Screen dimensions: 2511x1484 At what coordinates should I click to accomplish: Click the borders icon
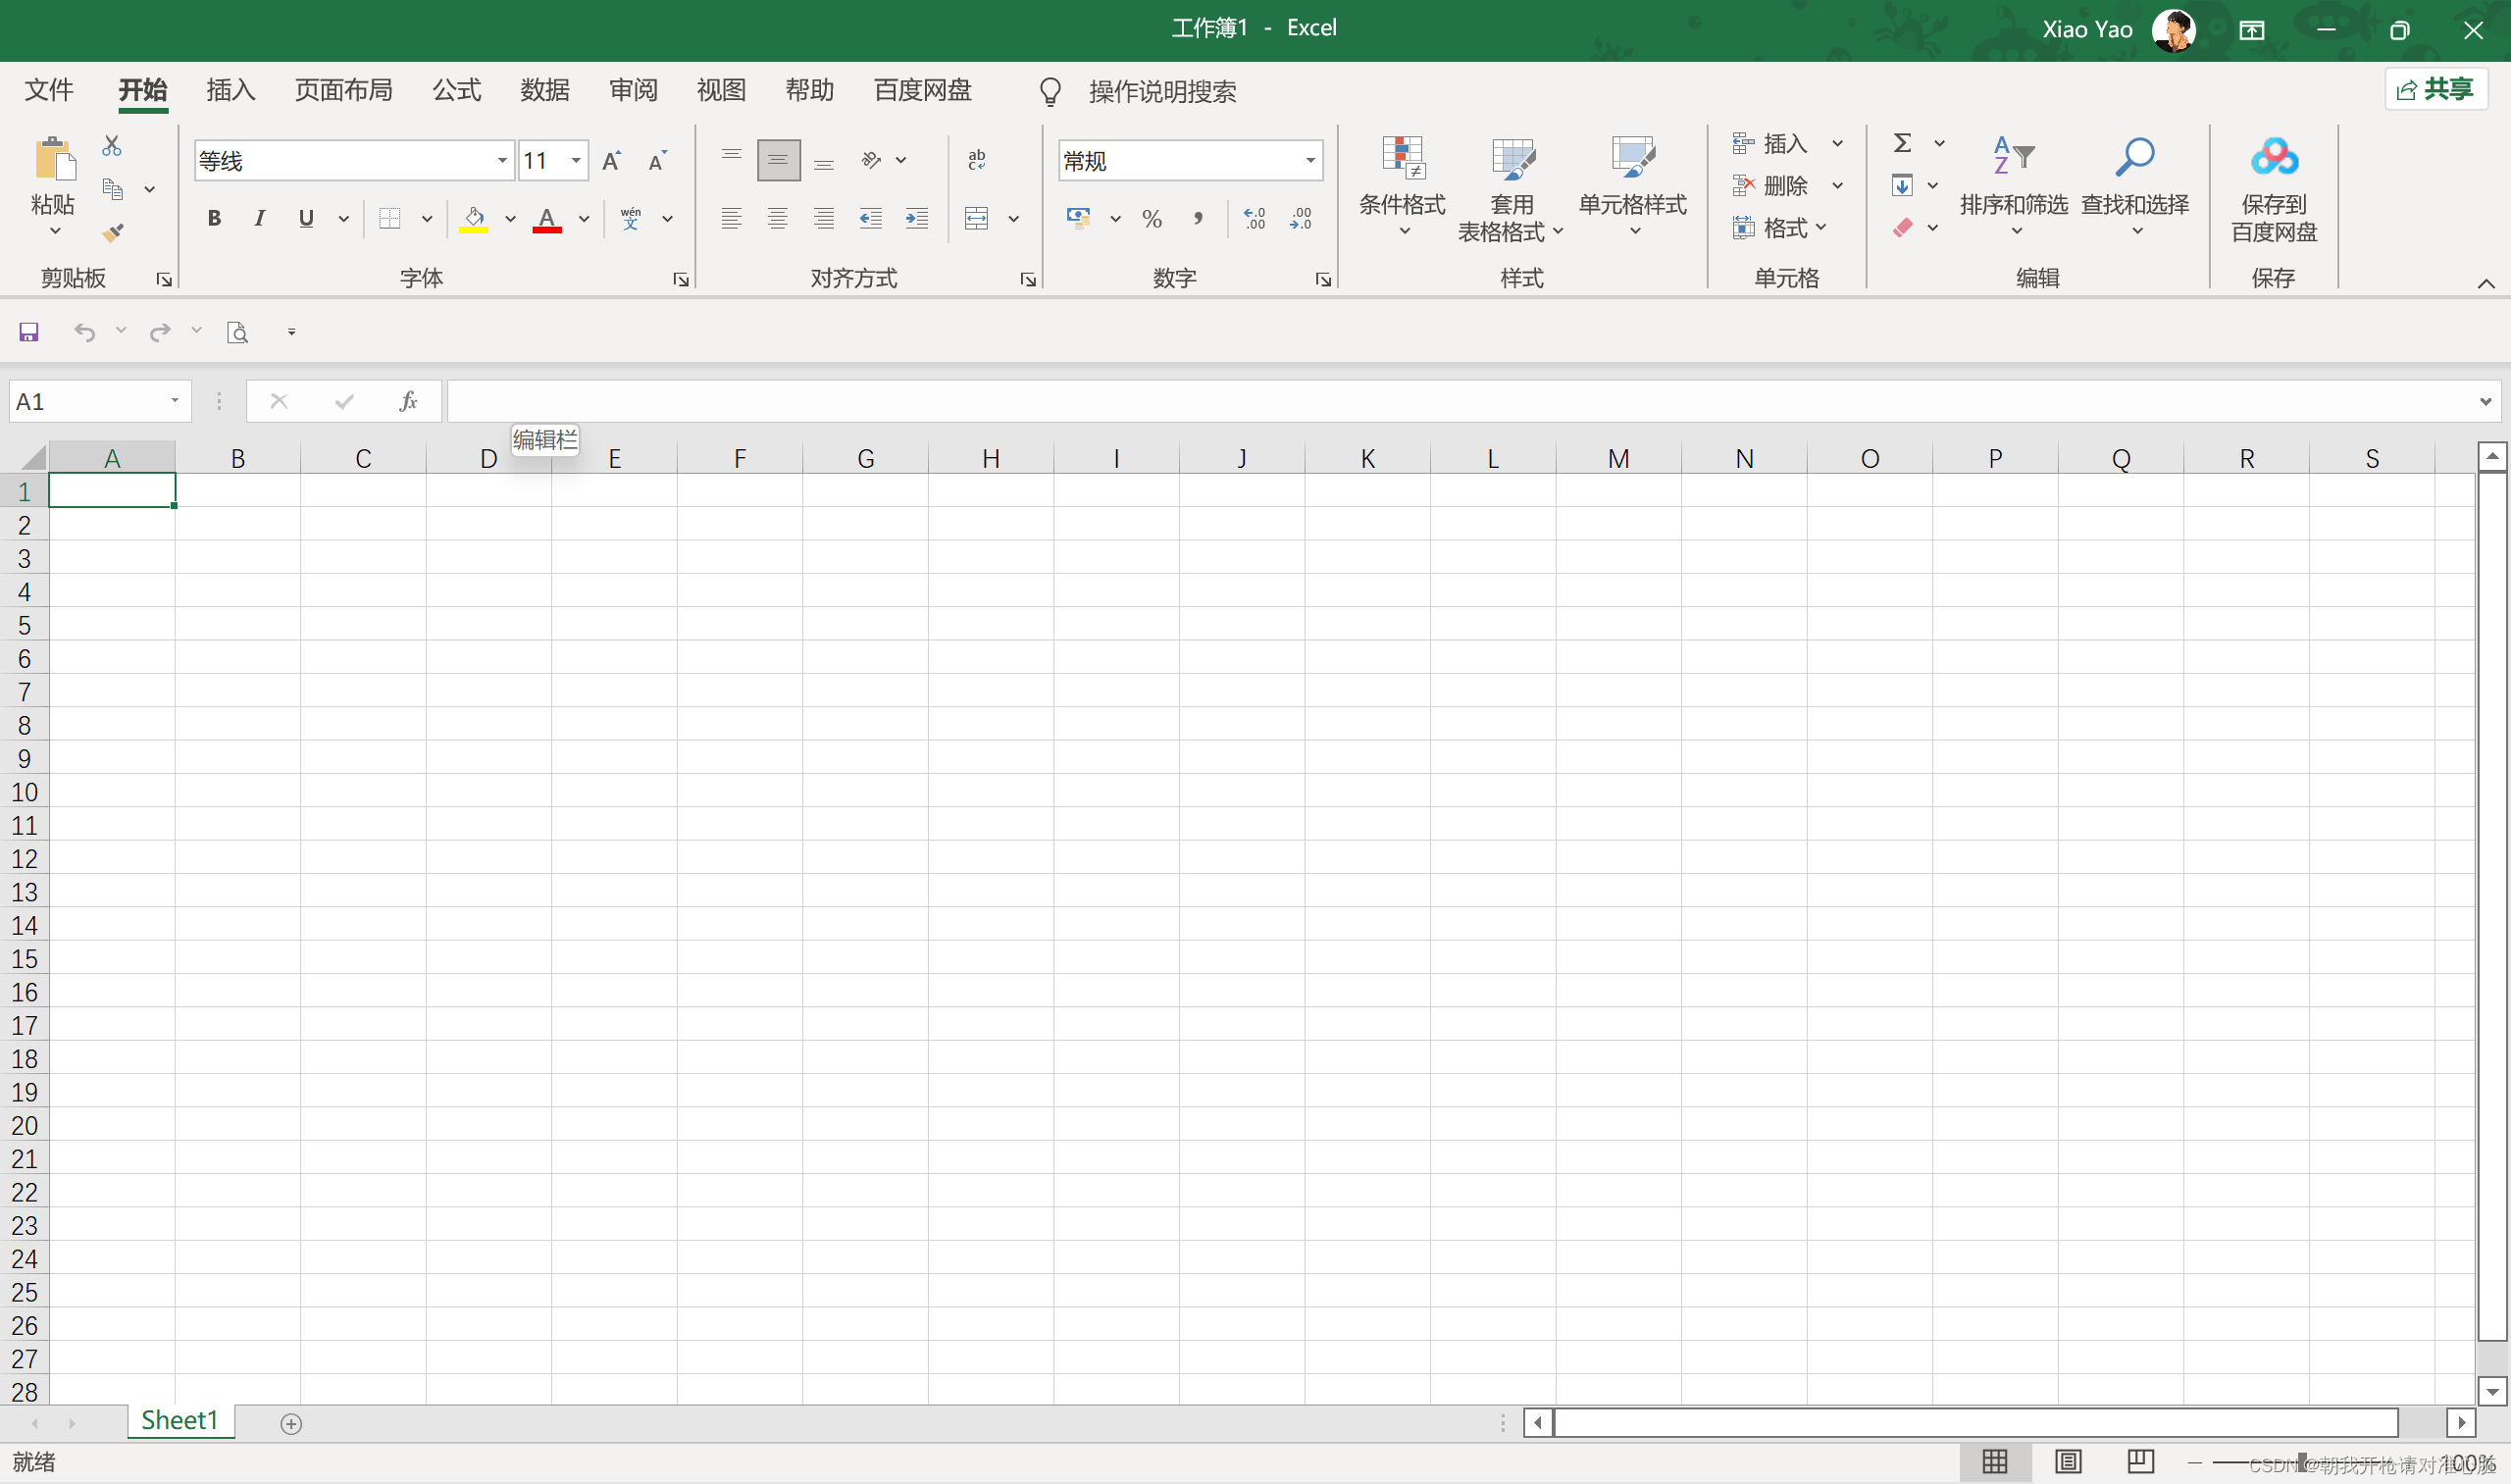point(390,218)
